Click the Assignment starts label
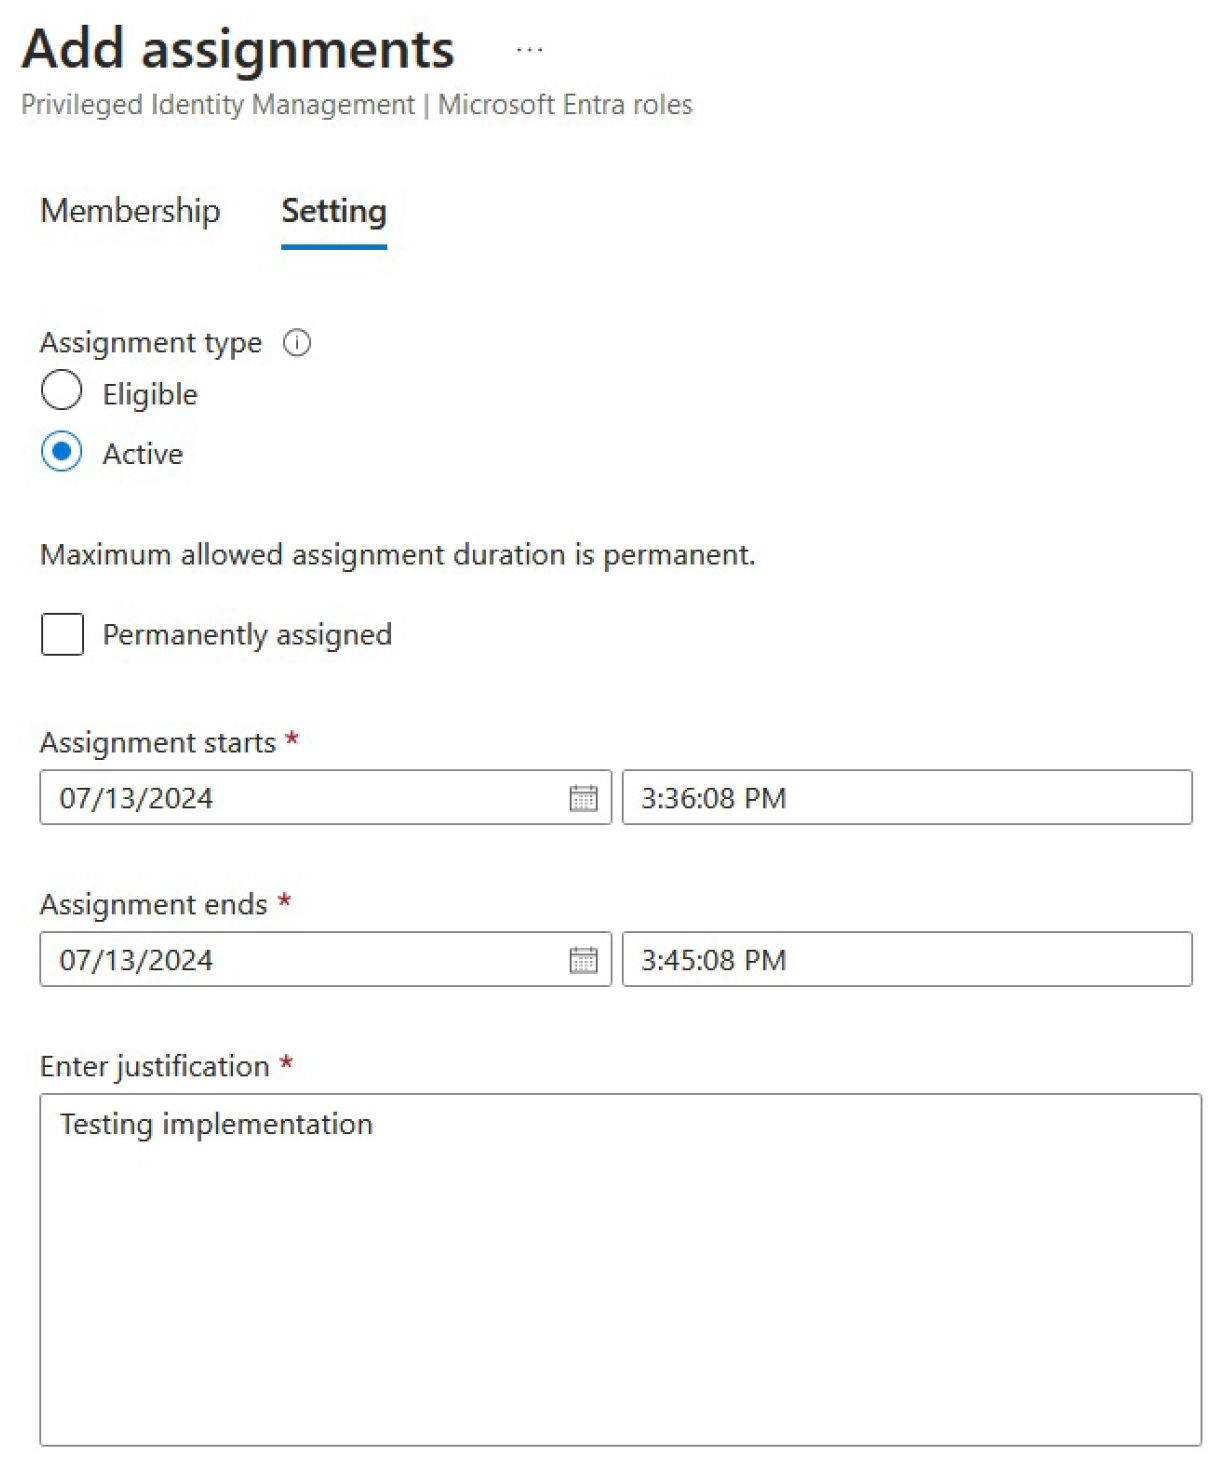This screenshot has height=1475, width=1226. [x=158, y=743]
